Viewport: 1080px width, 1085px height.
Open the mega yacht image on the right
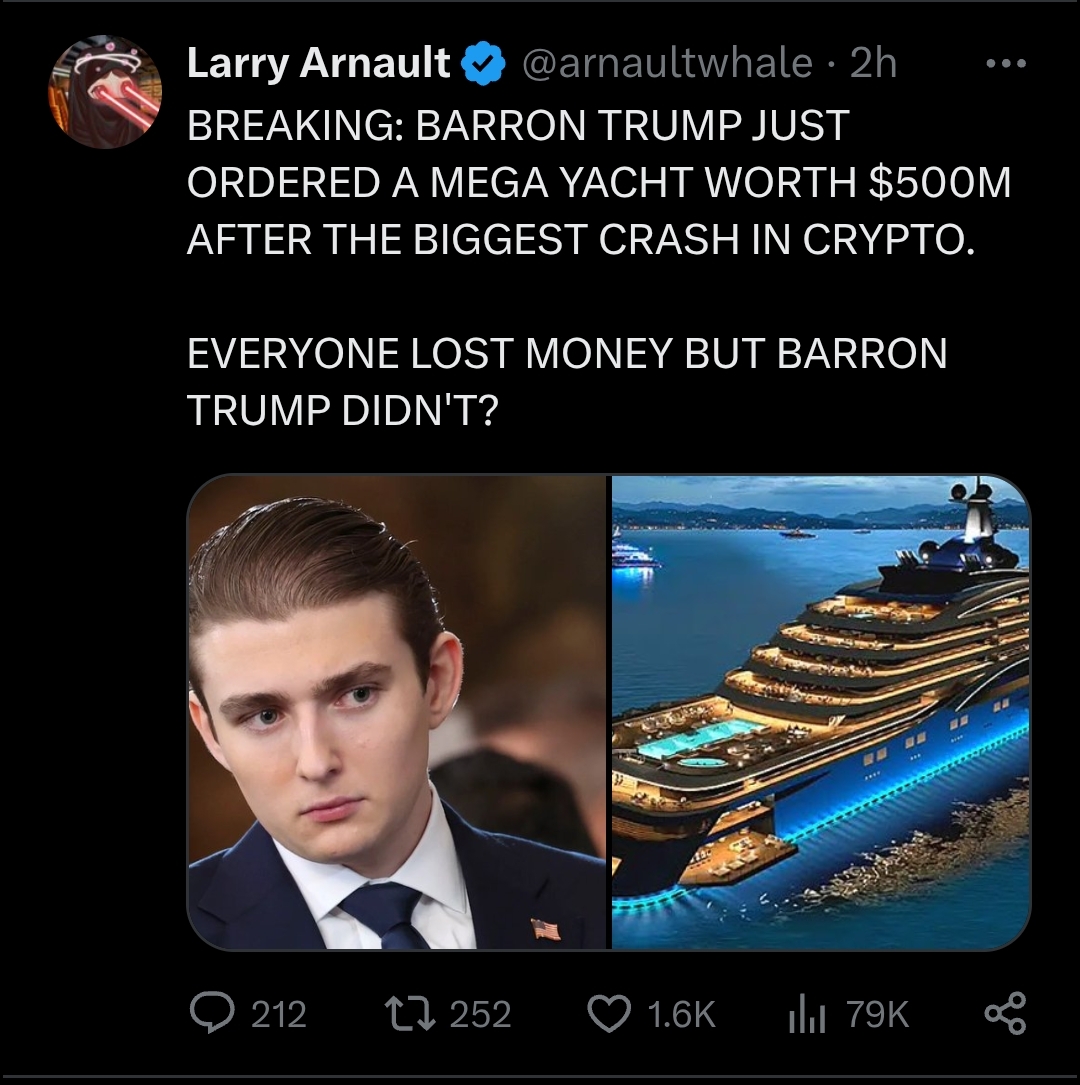[821, 712]
